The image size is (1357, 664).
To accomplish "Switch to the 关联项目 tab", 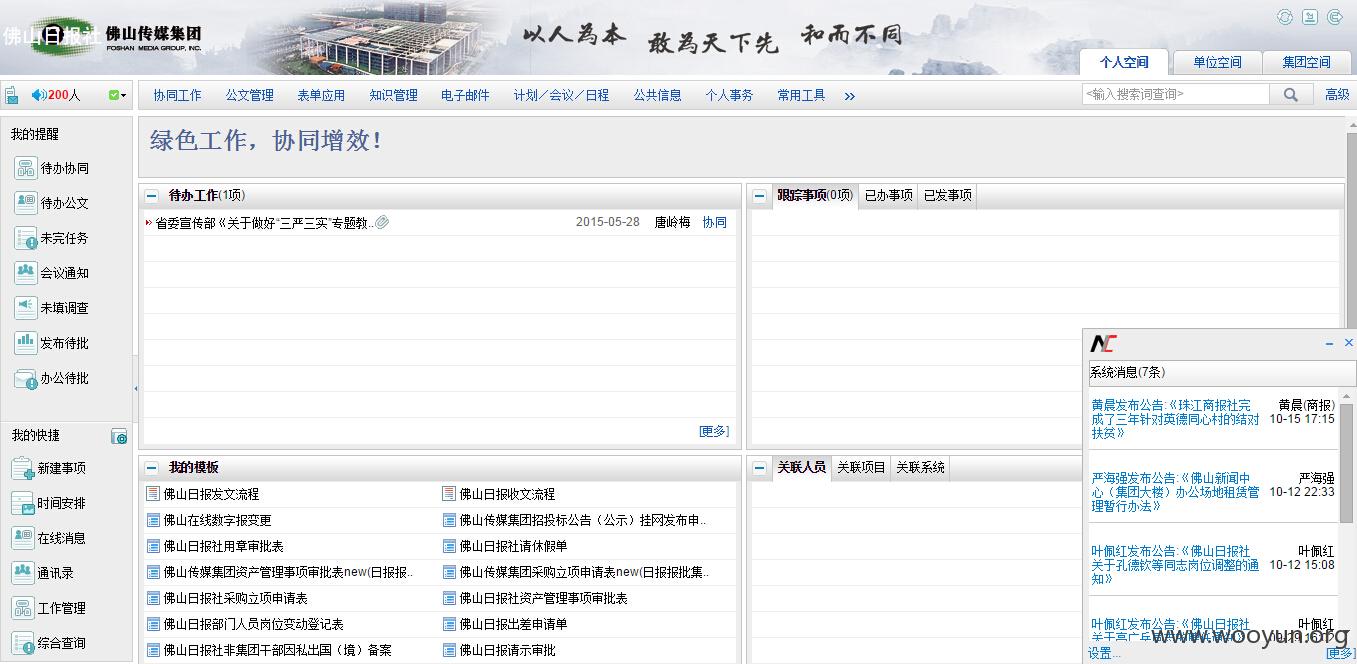I will [x=861, y=467].
